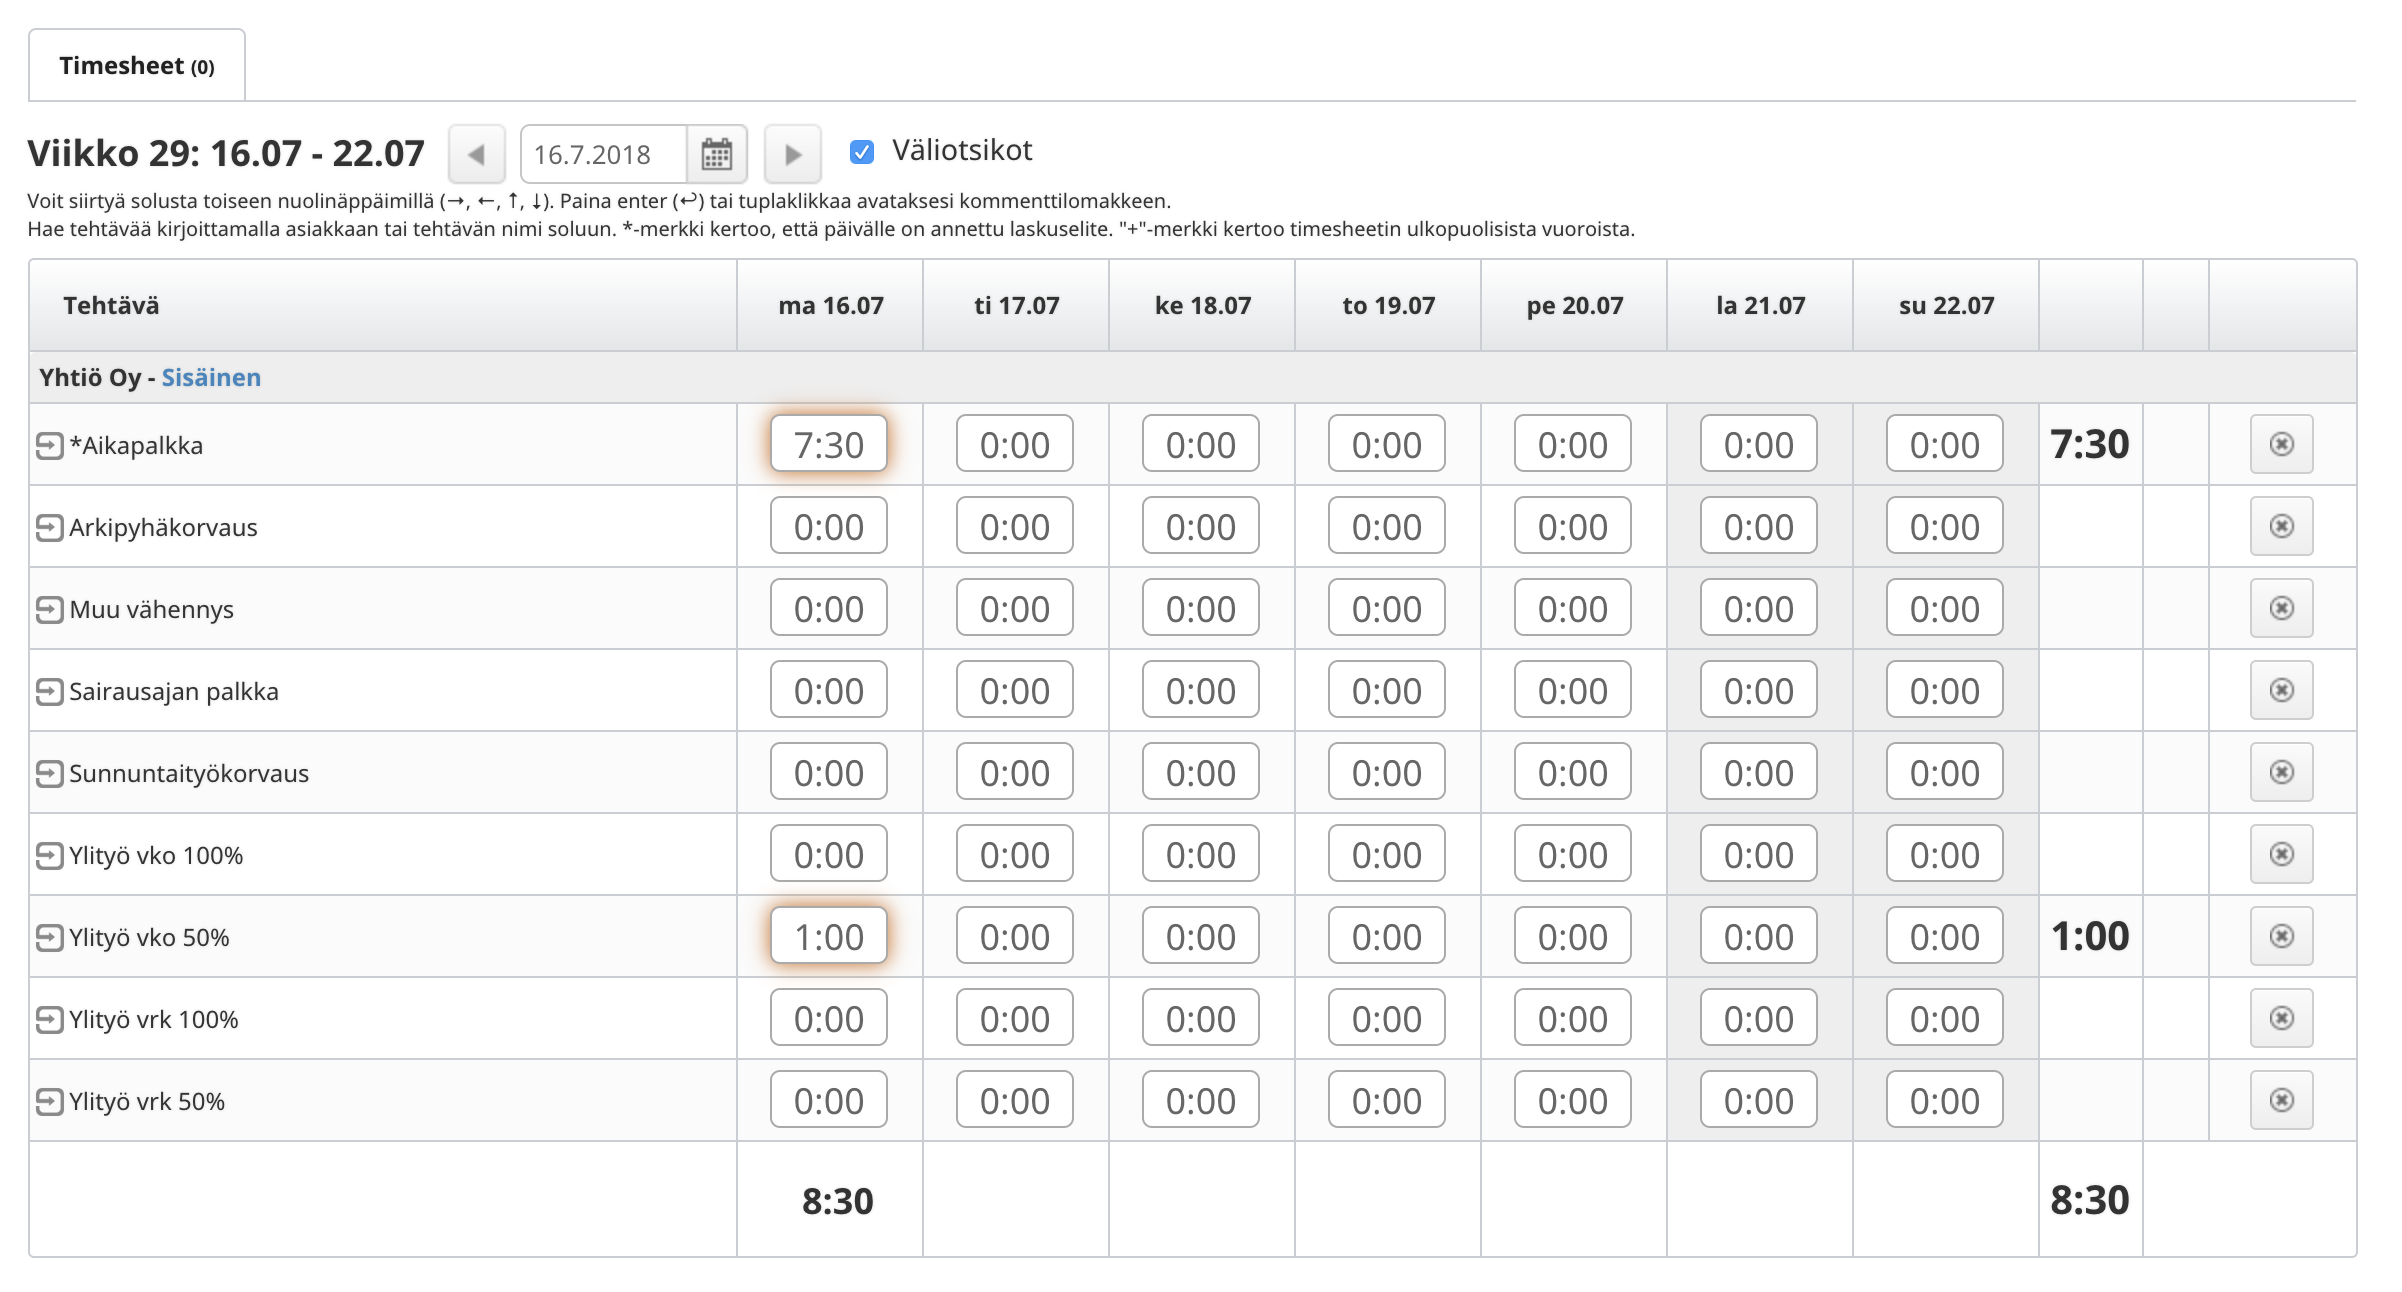The width and height of the screenshot is (2402, 1292).
Task: Delete the Sairausajan palkka row
Action: click(2281, 691)
